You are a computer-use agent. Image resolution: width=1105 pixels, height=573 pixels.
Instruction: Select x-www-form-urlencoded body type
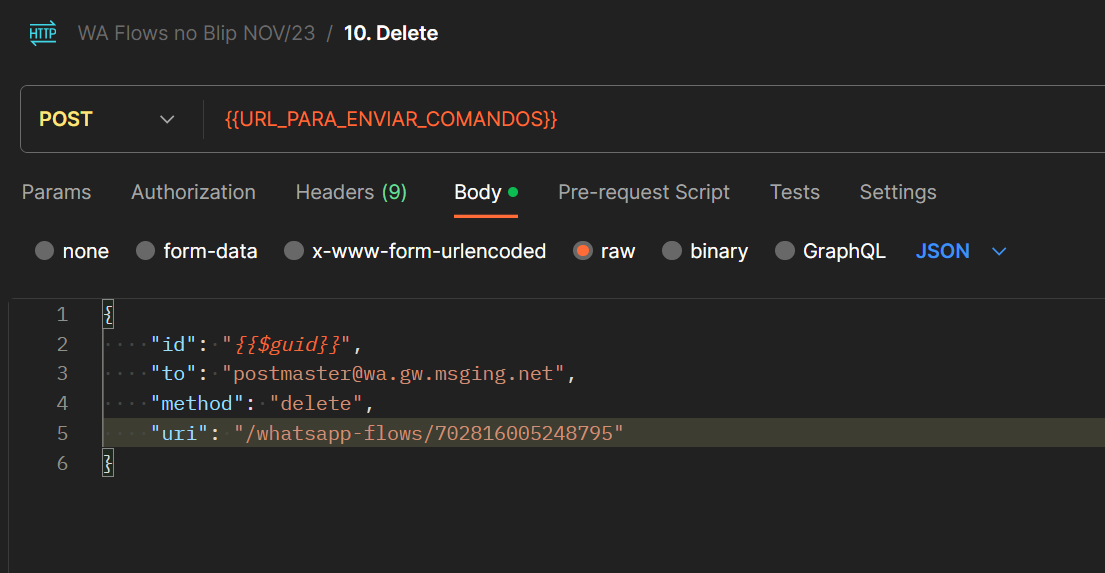pos(294,251)
